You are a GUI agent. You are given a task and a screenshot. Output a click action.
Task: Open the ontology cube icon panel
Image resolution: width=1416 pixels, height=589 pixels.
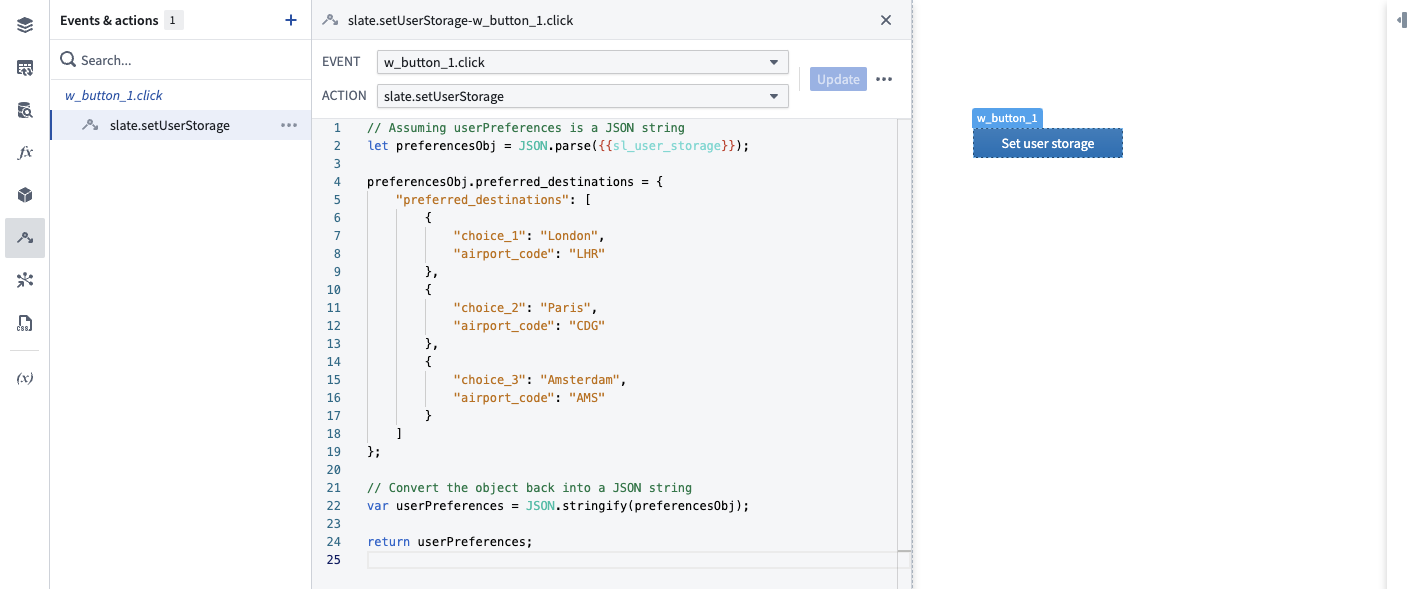click(25, 195)
